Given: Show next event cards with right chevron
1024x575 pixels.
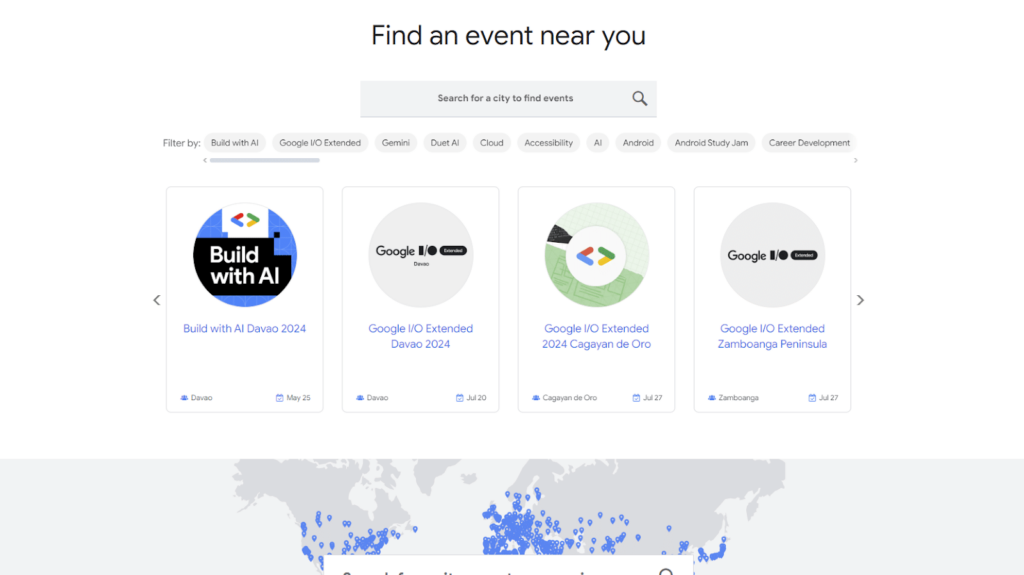Looking at the screenshot, I should click(x=860, y=300).
